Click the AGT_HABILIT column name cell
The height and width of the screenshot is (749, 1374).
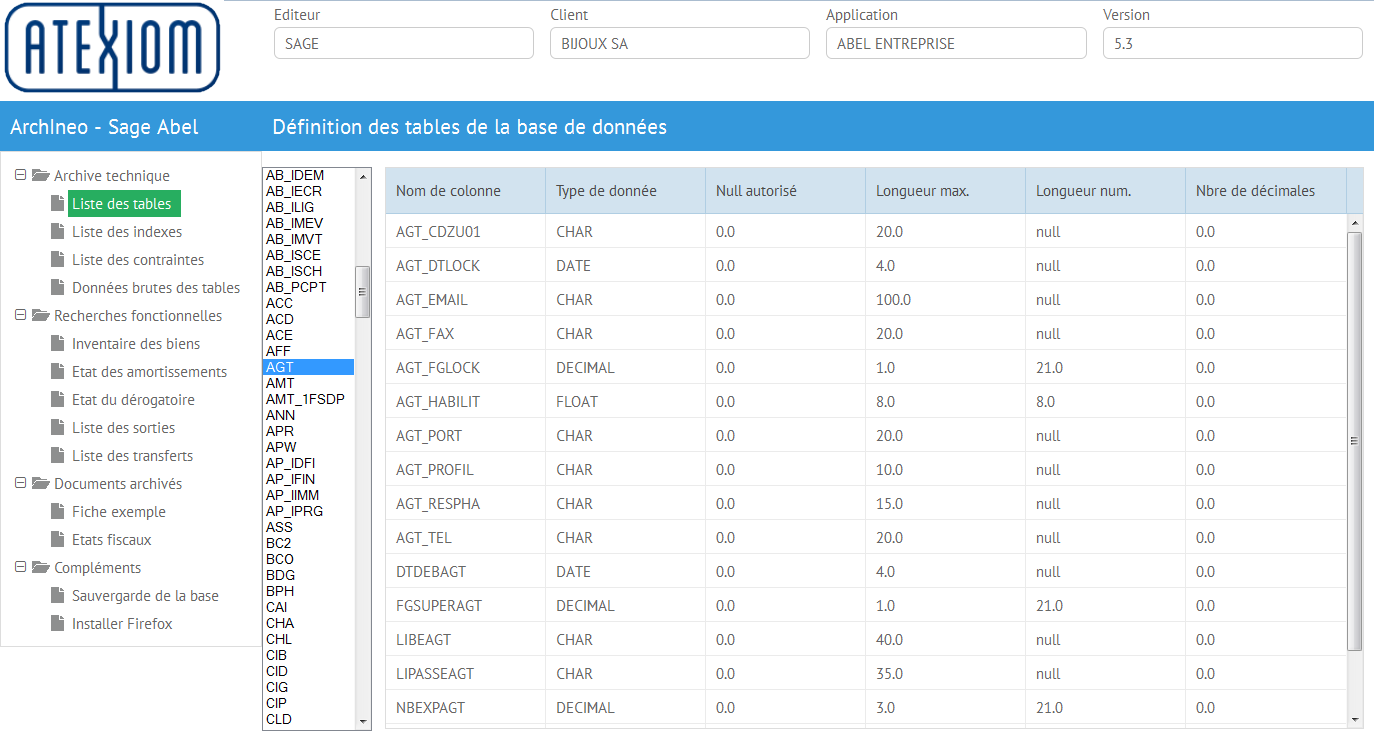[x=465, y=402]
